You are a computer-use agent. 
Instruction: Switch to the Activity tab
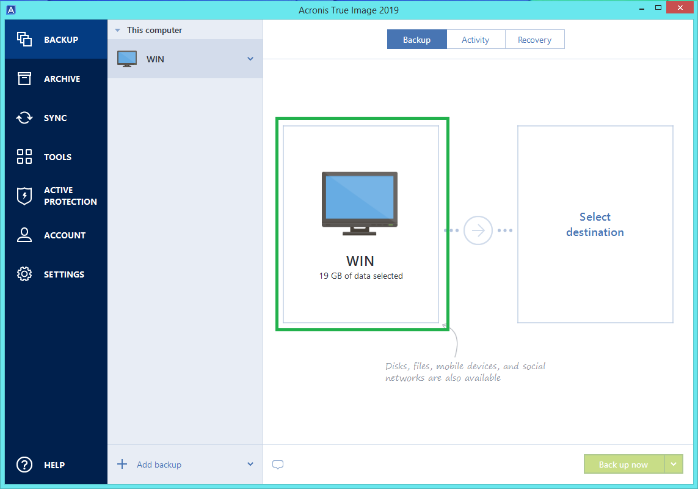click(x=475, y=39)
